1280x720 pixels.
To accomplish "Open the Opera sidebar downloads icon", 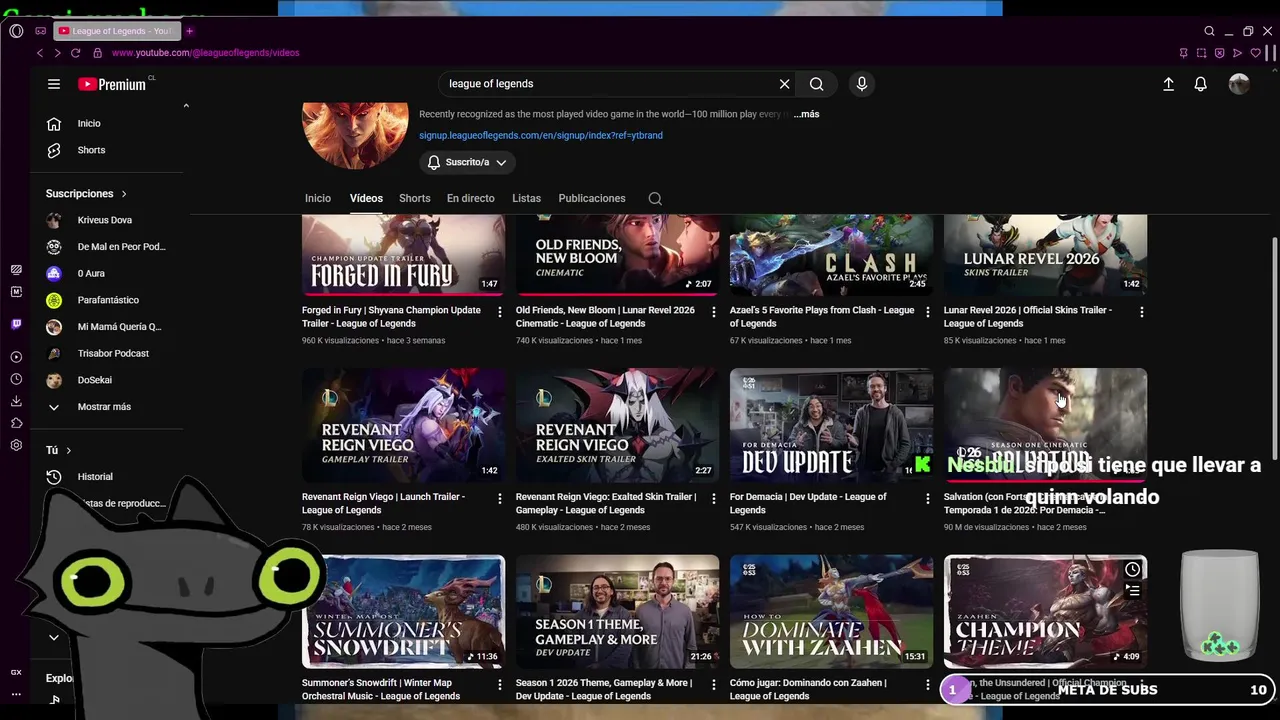I will [16, 401].
